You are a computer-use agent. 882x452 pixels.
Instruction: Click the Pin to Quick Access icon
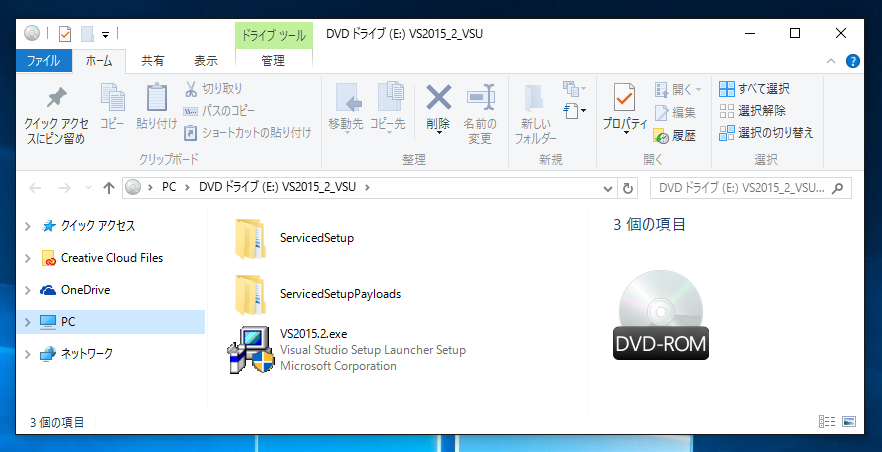pyautogui.click(x=56, y=98)
